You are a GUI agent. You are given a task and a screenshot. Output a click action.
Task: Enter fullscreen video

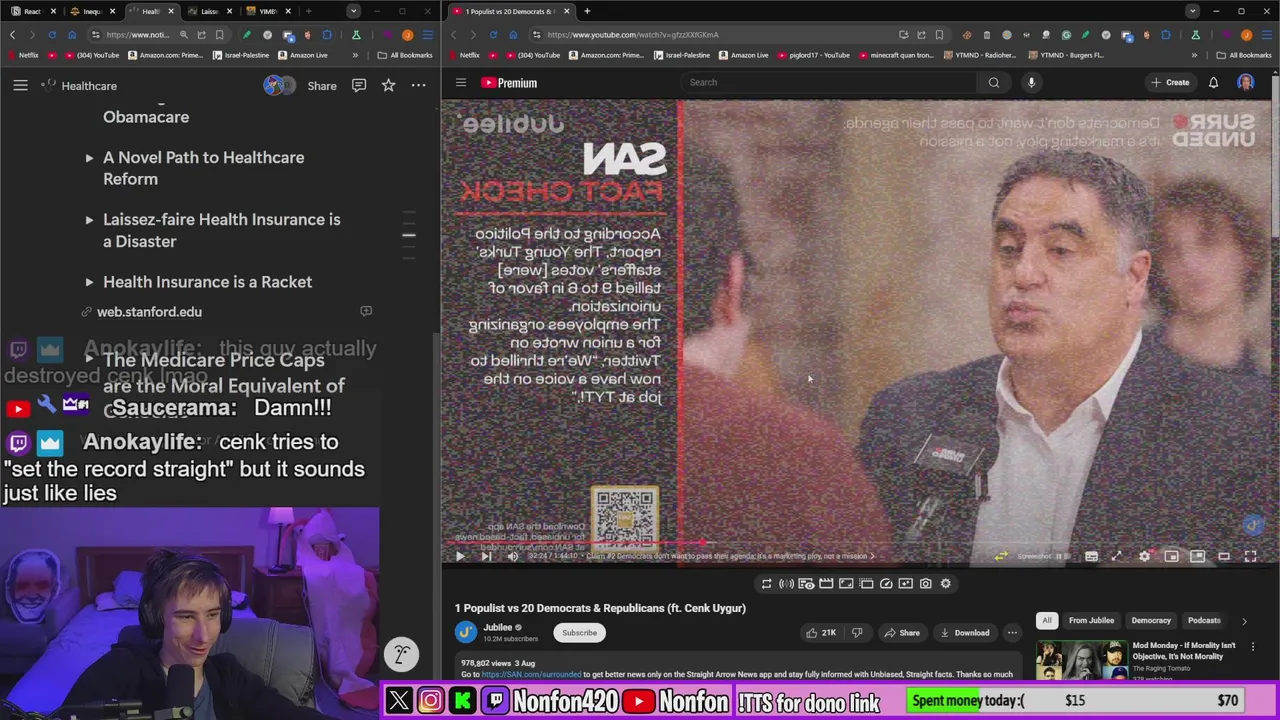(1250, 556)
